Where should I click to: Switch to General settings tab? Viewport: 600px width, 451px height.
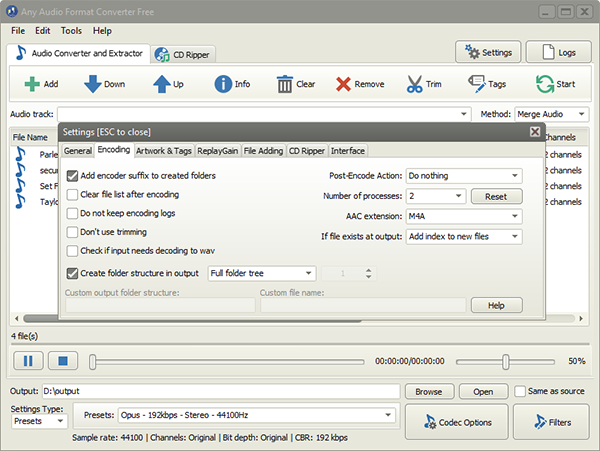78,151
